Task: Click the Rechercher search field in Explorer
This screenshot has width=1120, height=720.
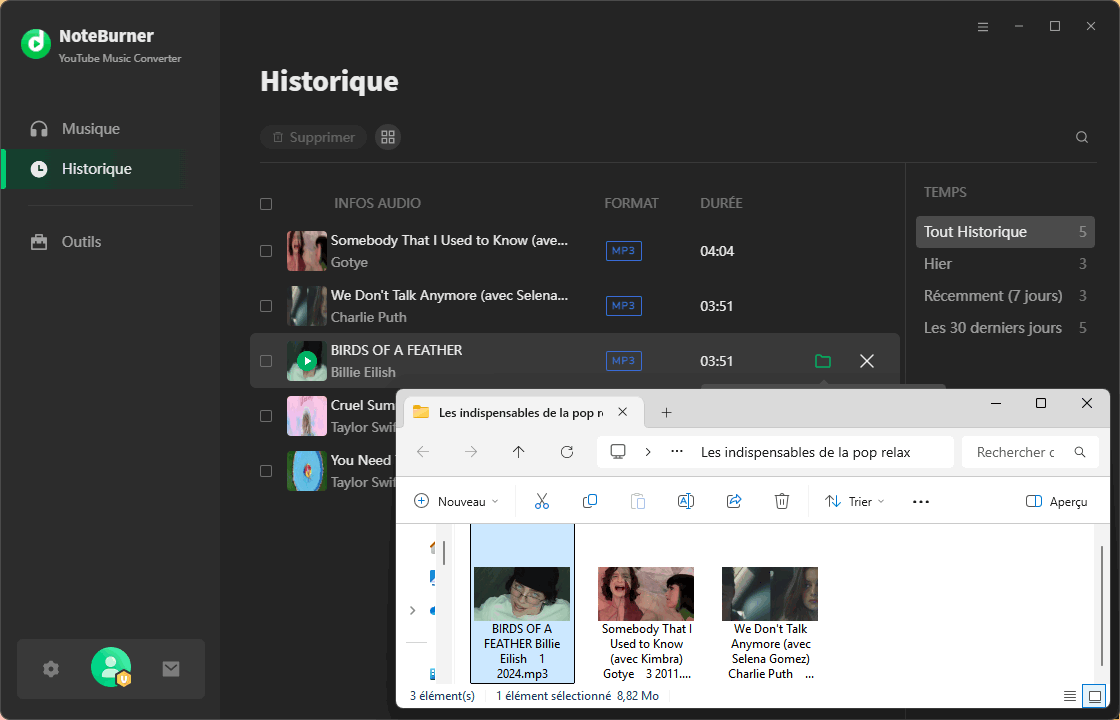Action: tap(1029, 452)
